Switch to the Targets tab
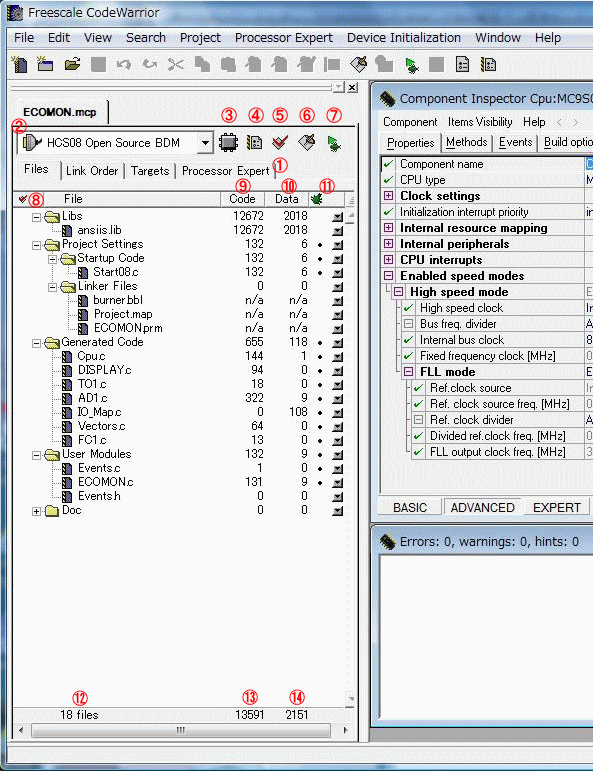Image resolution: width=594 pixels, height=772 pixels. [150, 171]
